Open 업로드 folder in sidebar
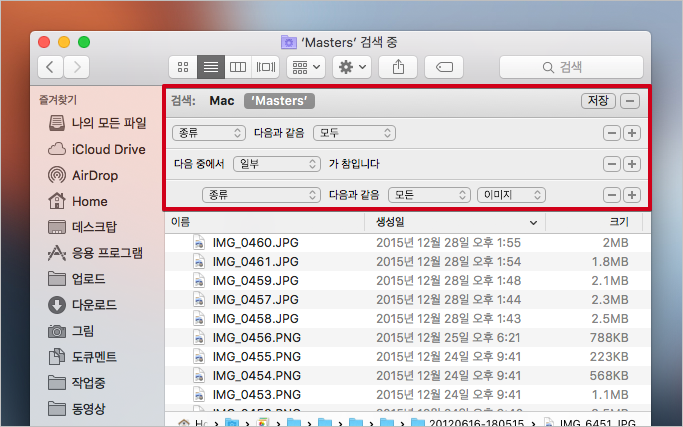 point(76,279)
